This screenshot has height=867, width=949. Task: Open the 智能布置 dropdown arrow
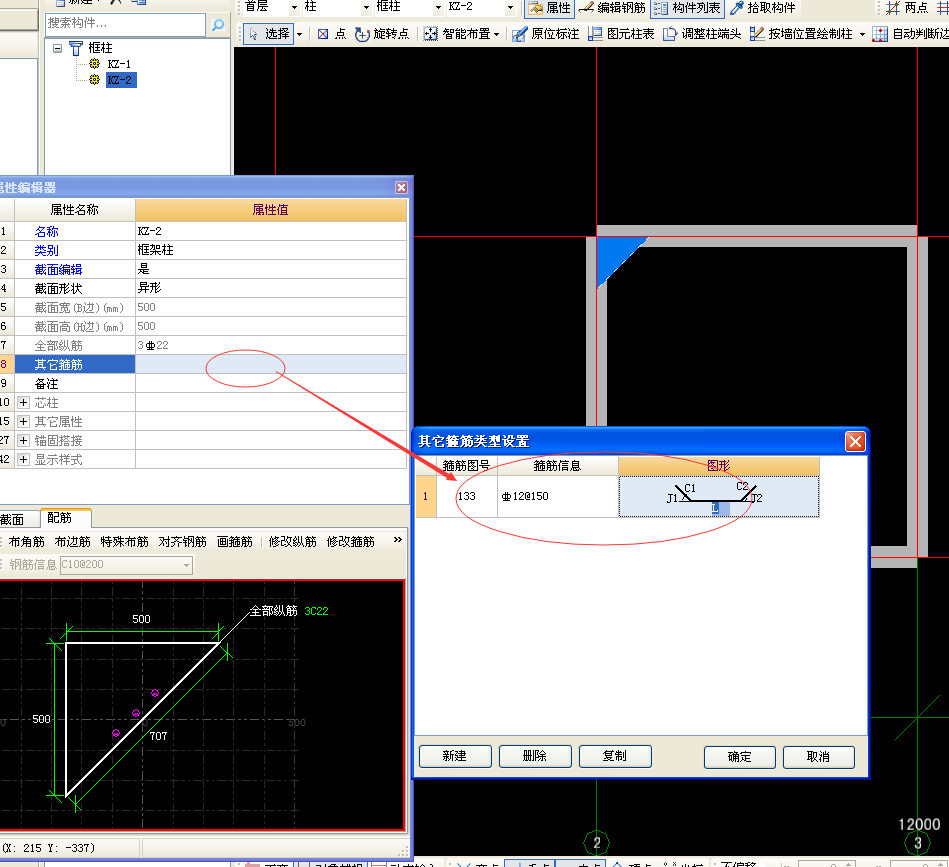click(496, 34)
